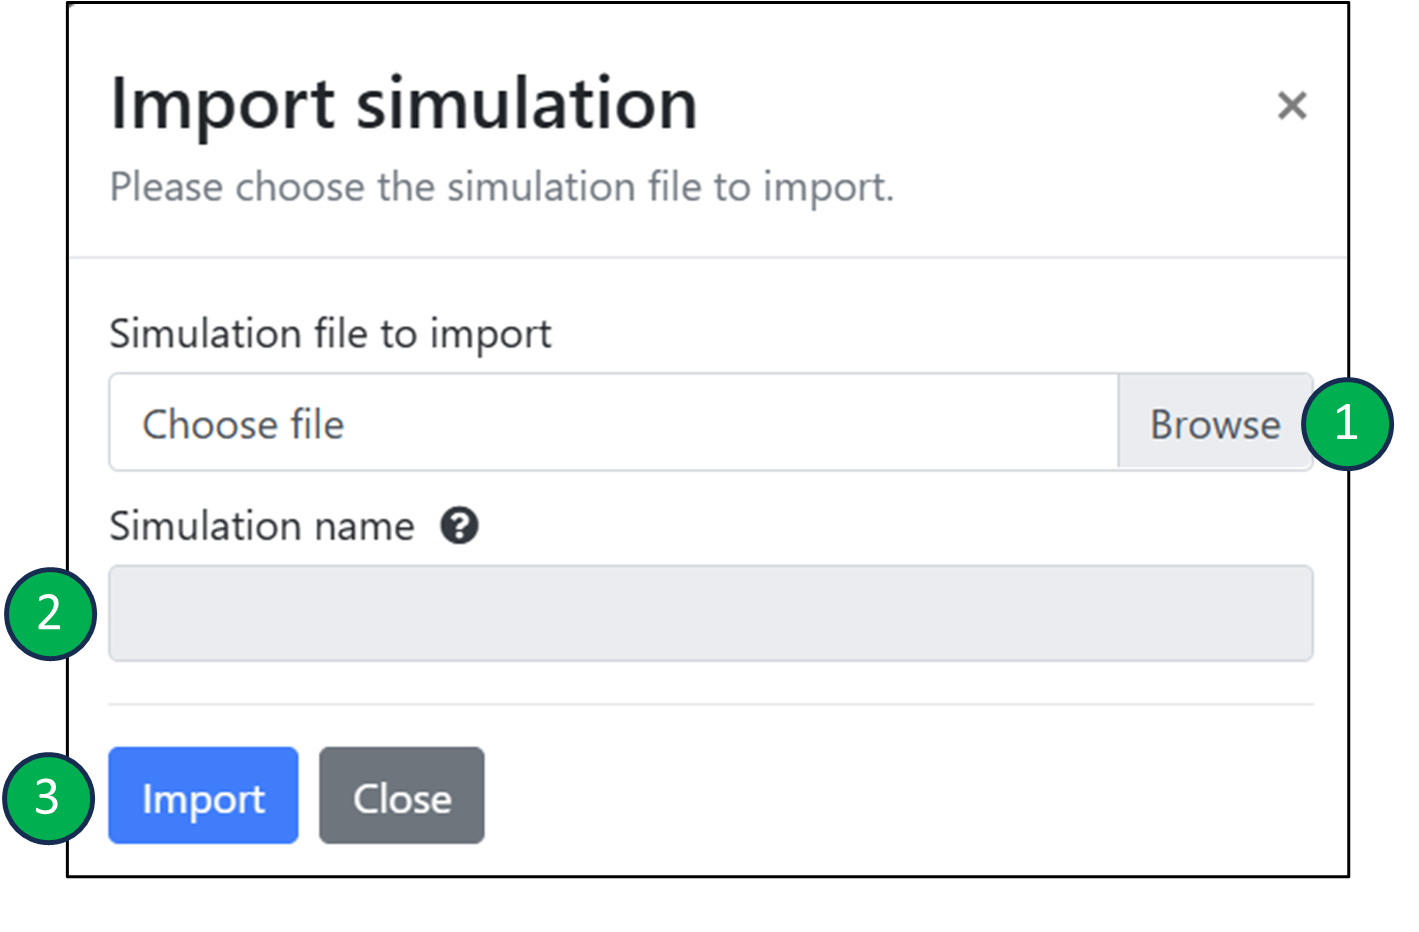Focus the Simulation name text box
Screen dimensions: 1419x932
point(710,613)
